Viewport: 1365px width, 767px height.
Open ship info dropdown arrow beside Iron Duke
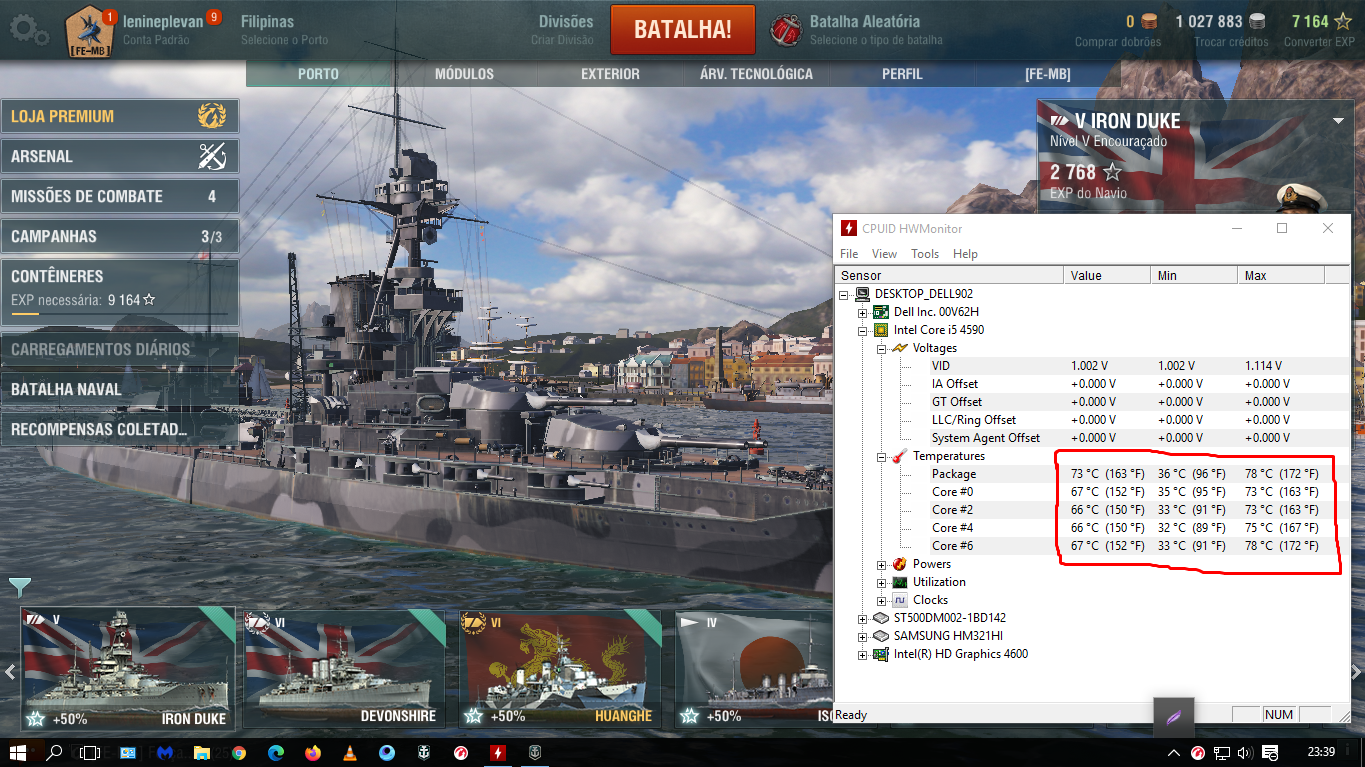pos(1338,121)
